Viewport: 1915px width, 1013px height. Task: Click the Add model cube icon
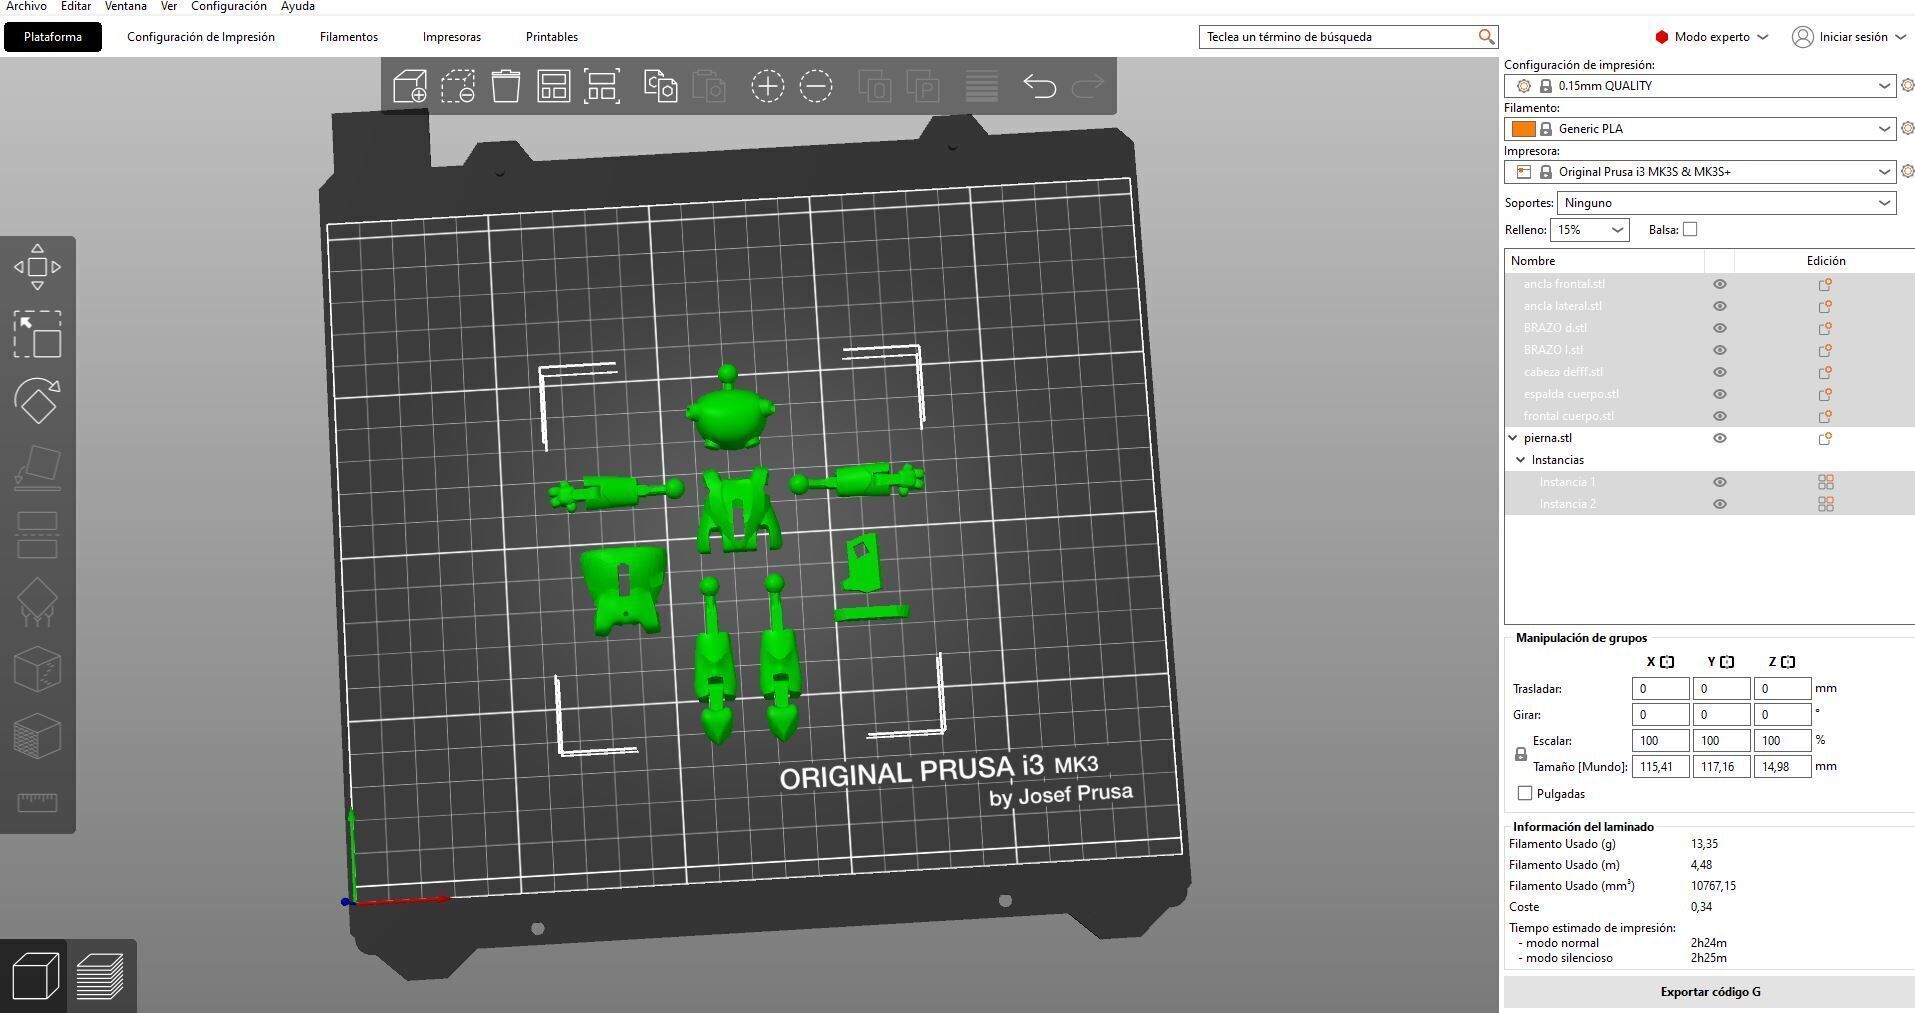pyautogui.click(x=410, y=86)
